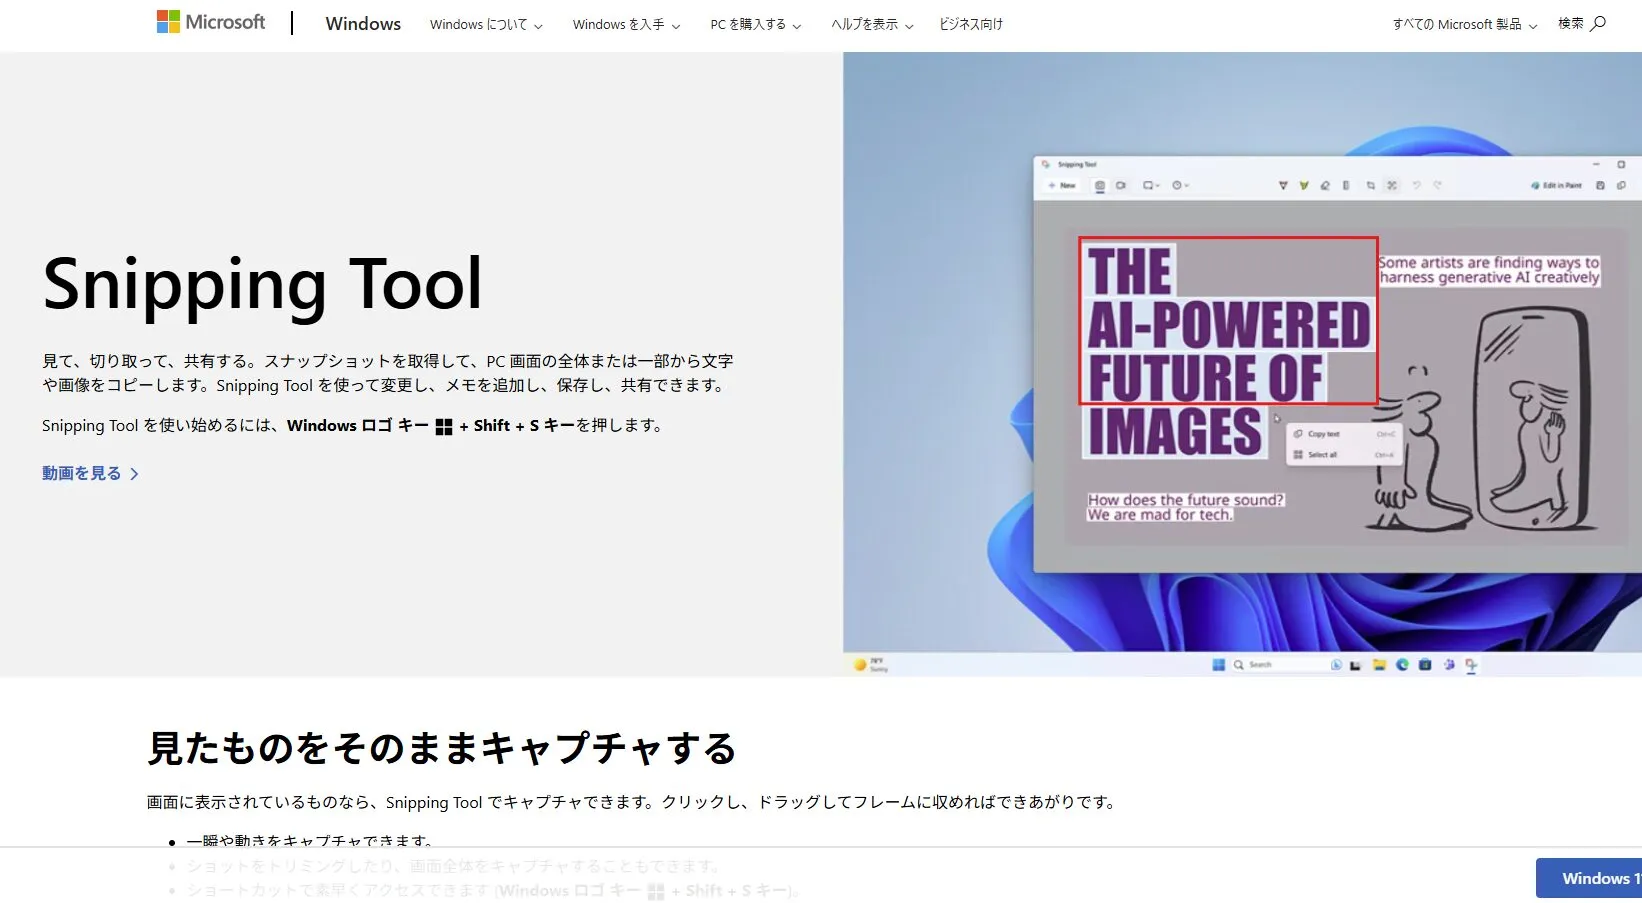Click the pictured taskbar Start button
The width and height of the screenshot is (1642, 903).
tap(1218, 664)
